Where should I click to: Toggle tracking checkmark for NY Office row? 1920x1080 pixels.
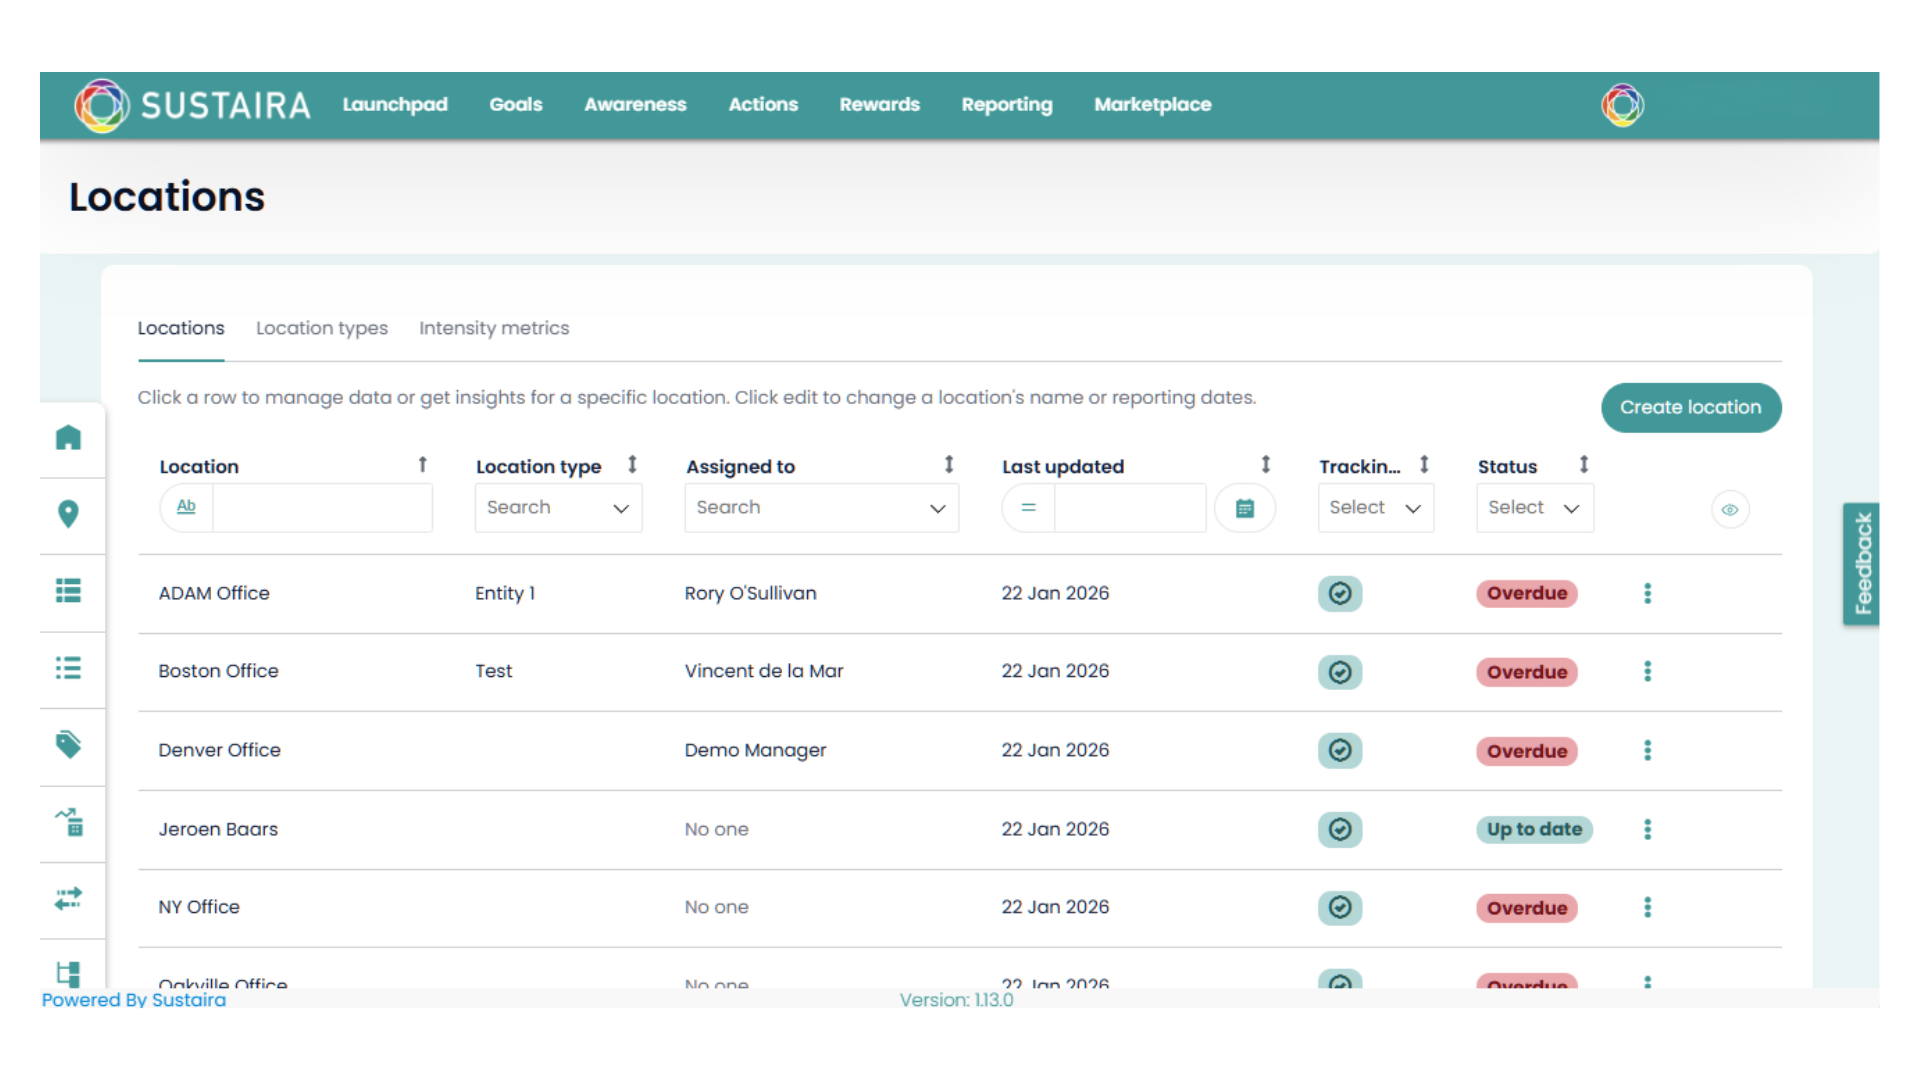click(1340, 908)
